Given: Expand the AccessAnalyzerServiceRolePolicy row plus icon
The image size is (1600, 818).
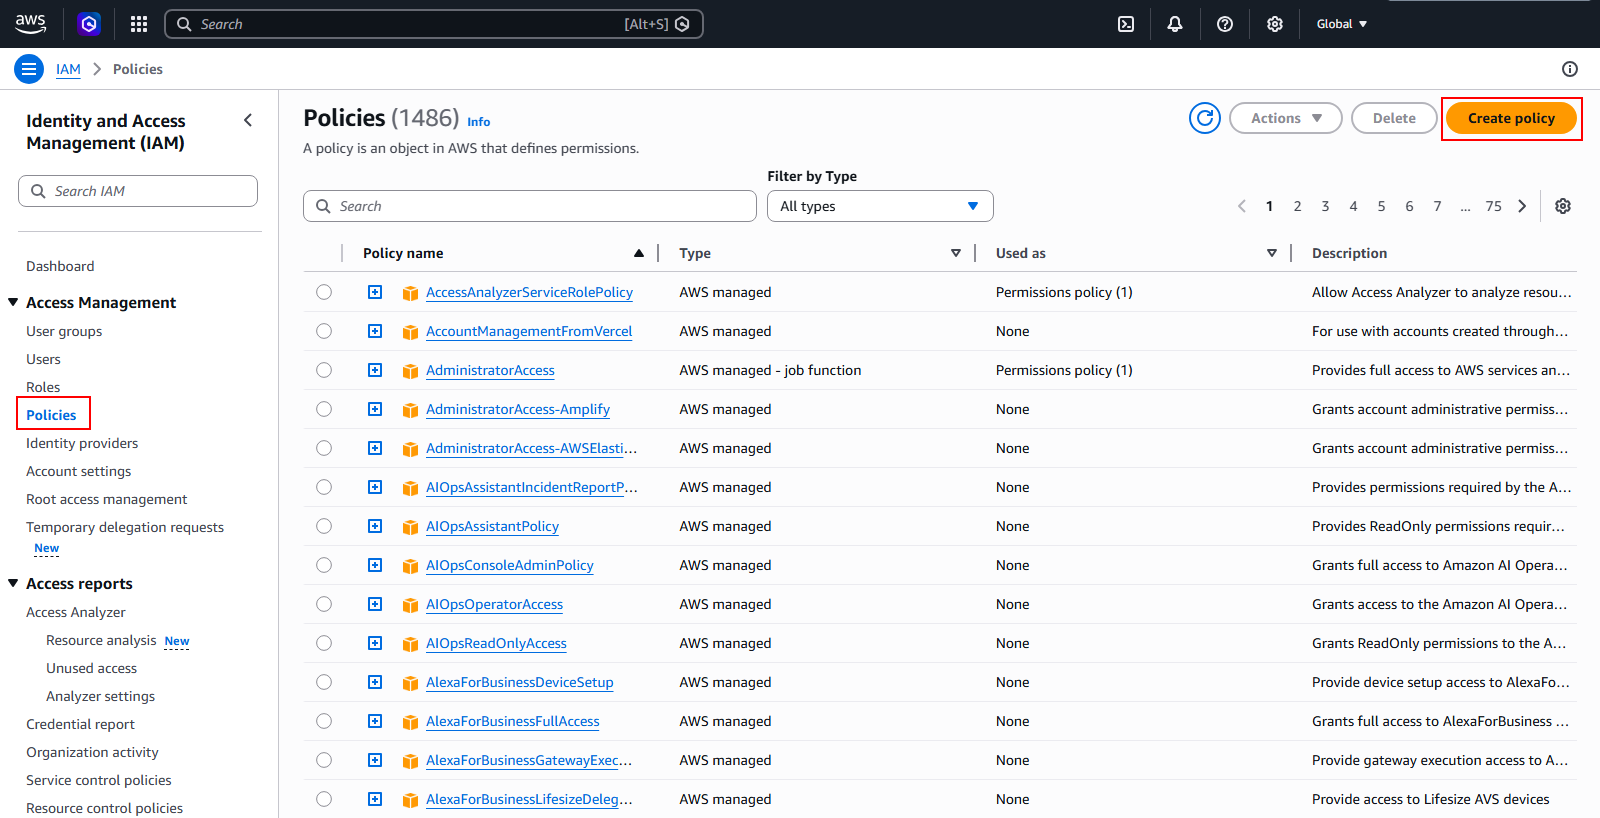Looking at the screenshot, I should 375,292.
